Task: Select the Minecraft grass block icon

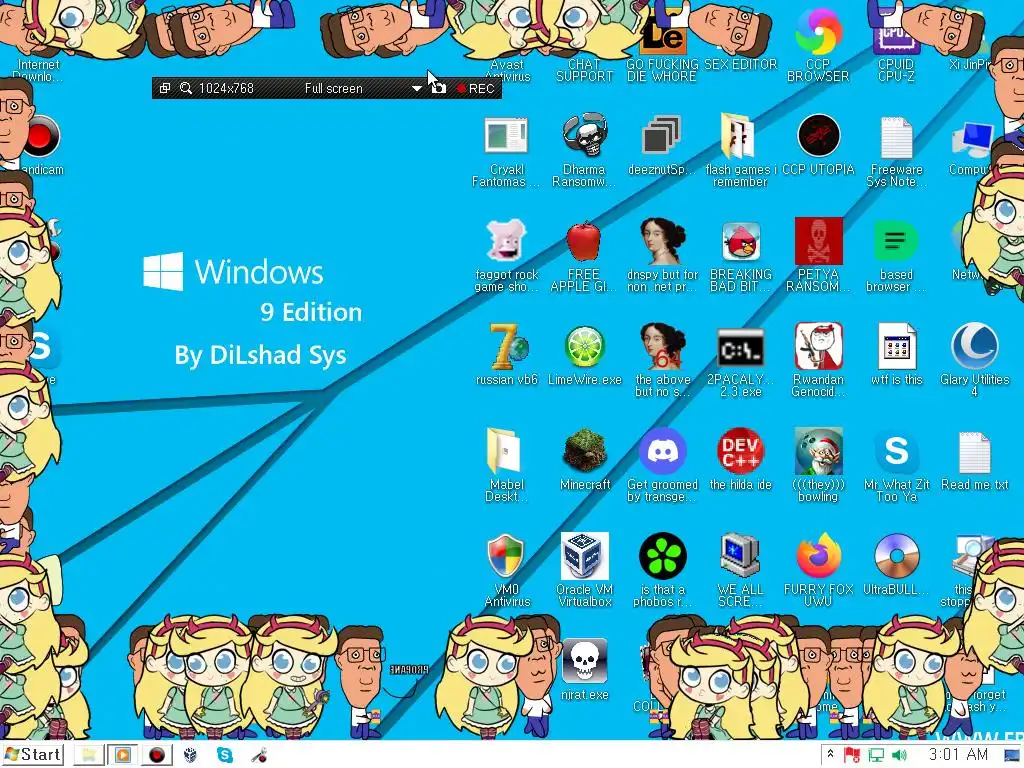Action: coord(584,460)
